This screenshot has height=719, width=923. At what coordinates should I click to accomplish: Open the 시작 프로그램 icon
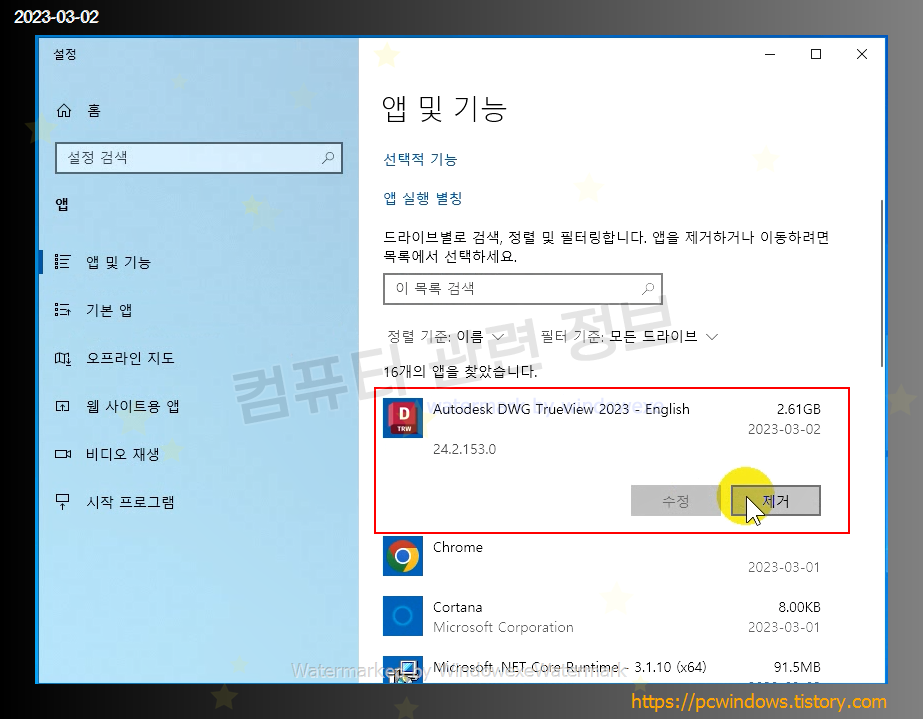click(62, 502)
